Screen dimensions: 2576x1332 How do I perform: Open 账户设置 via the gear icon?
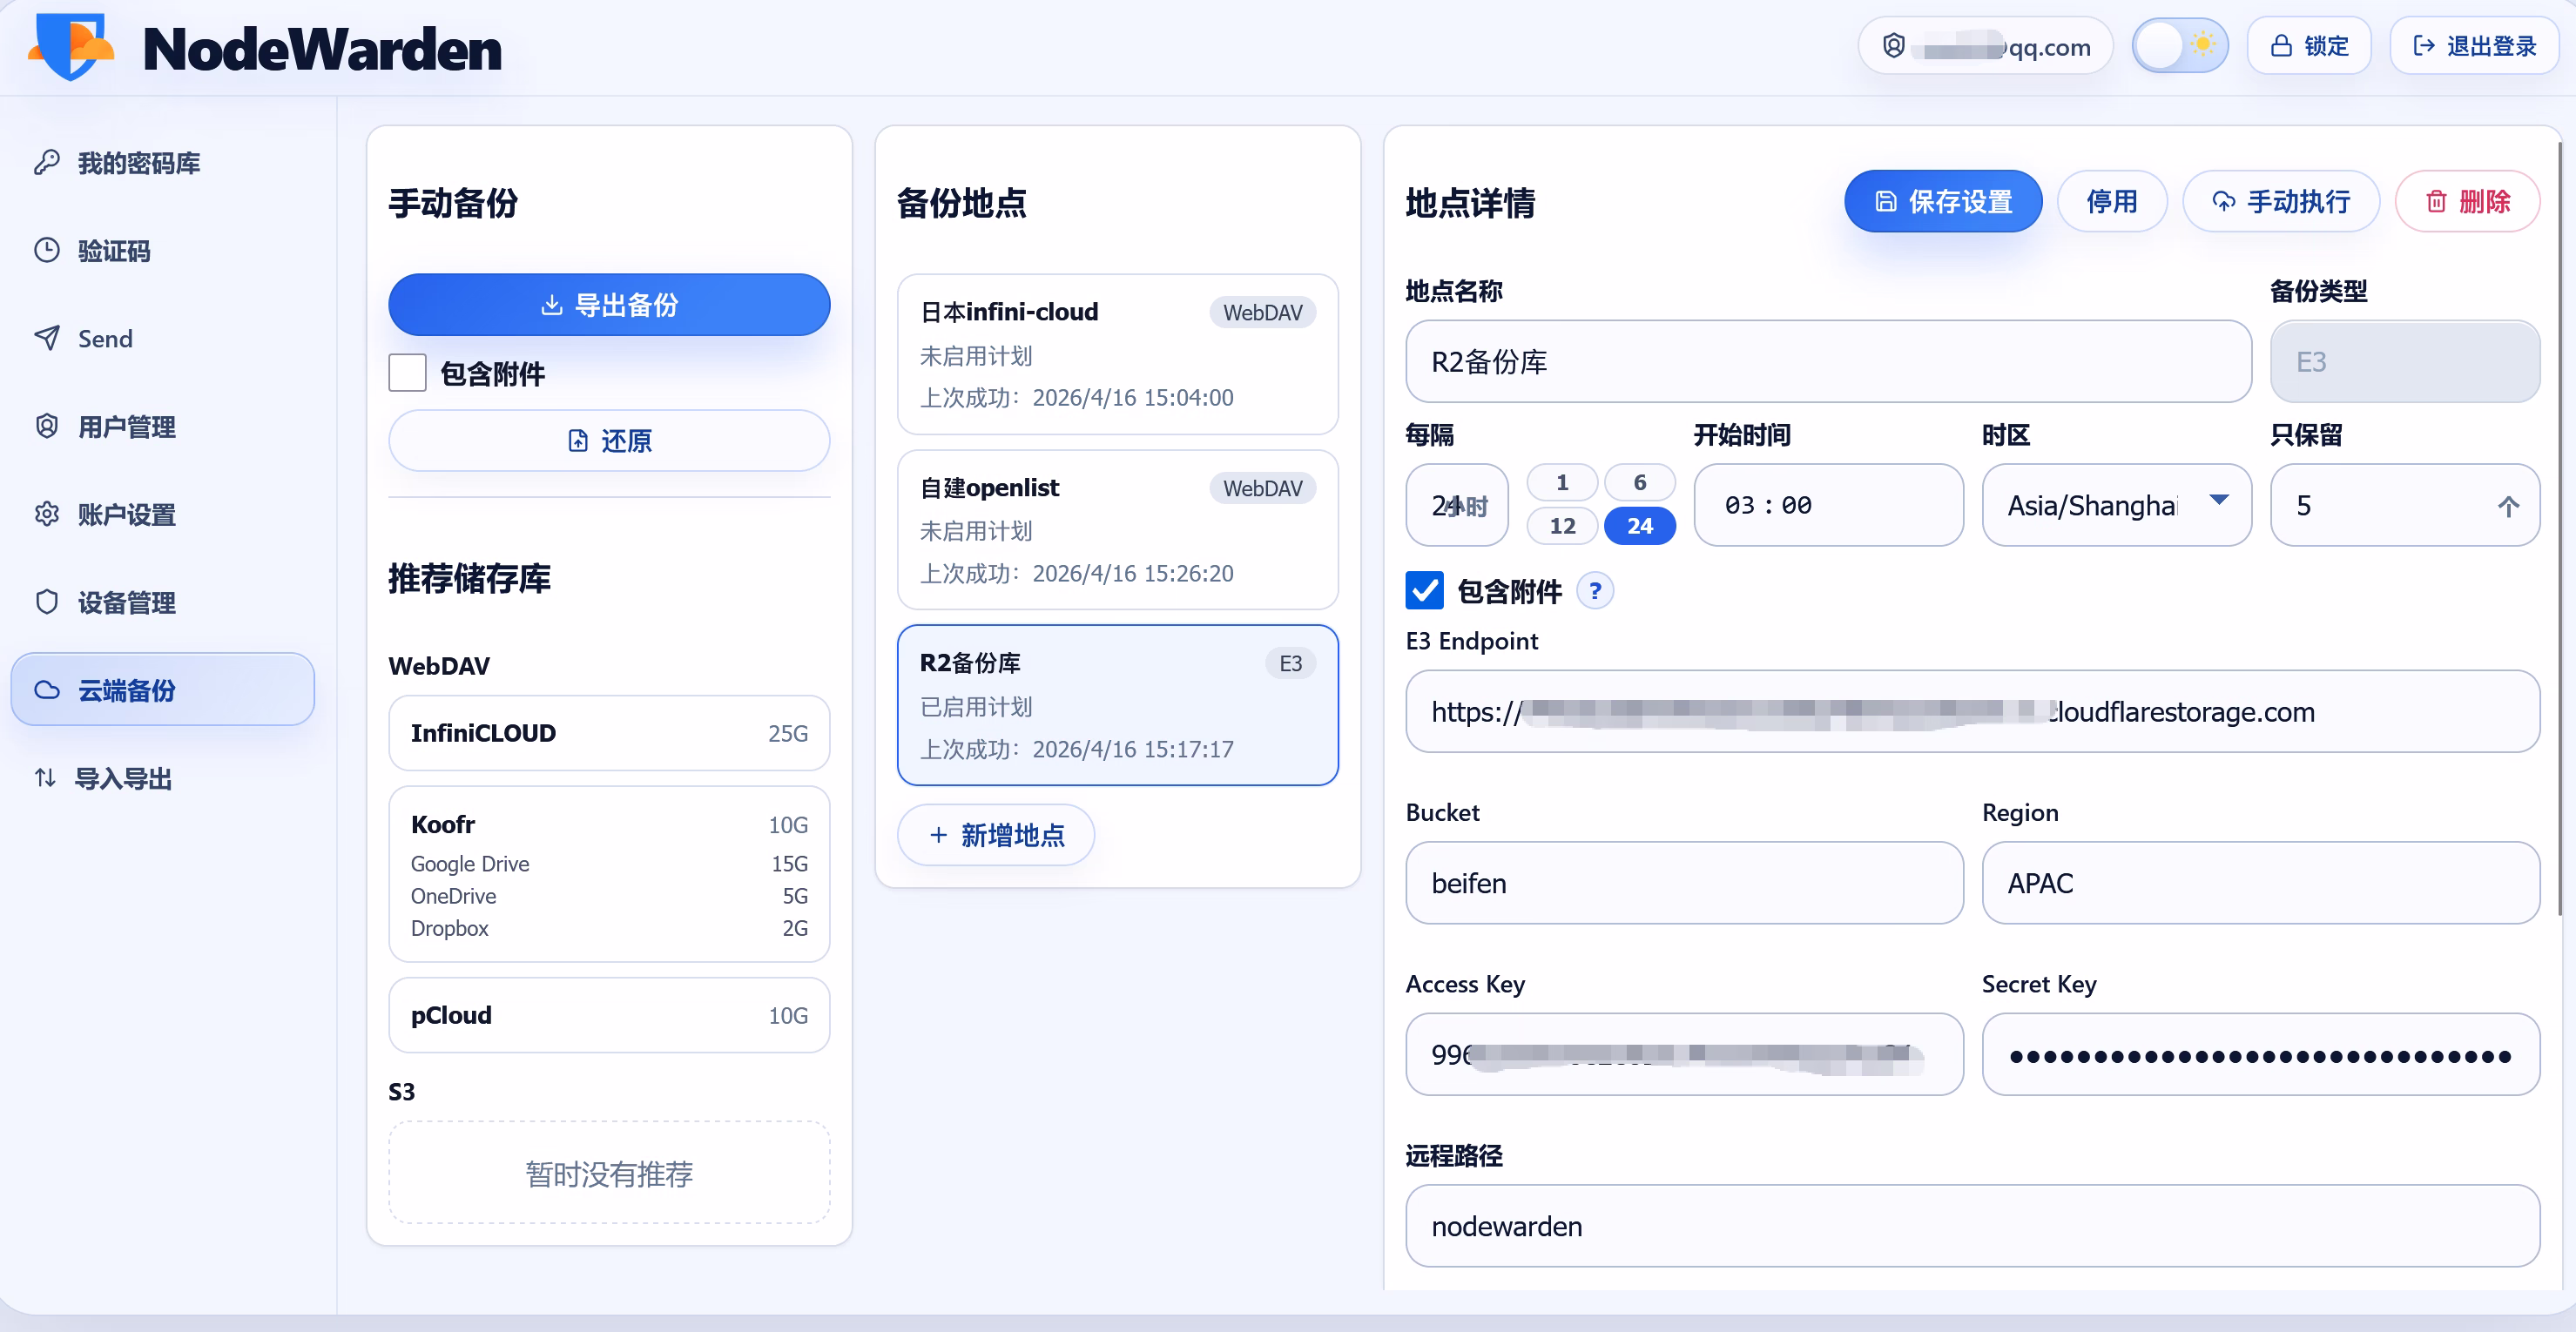48,514
